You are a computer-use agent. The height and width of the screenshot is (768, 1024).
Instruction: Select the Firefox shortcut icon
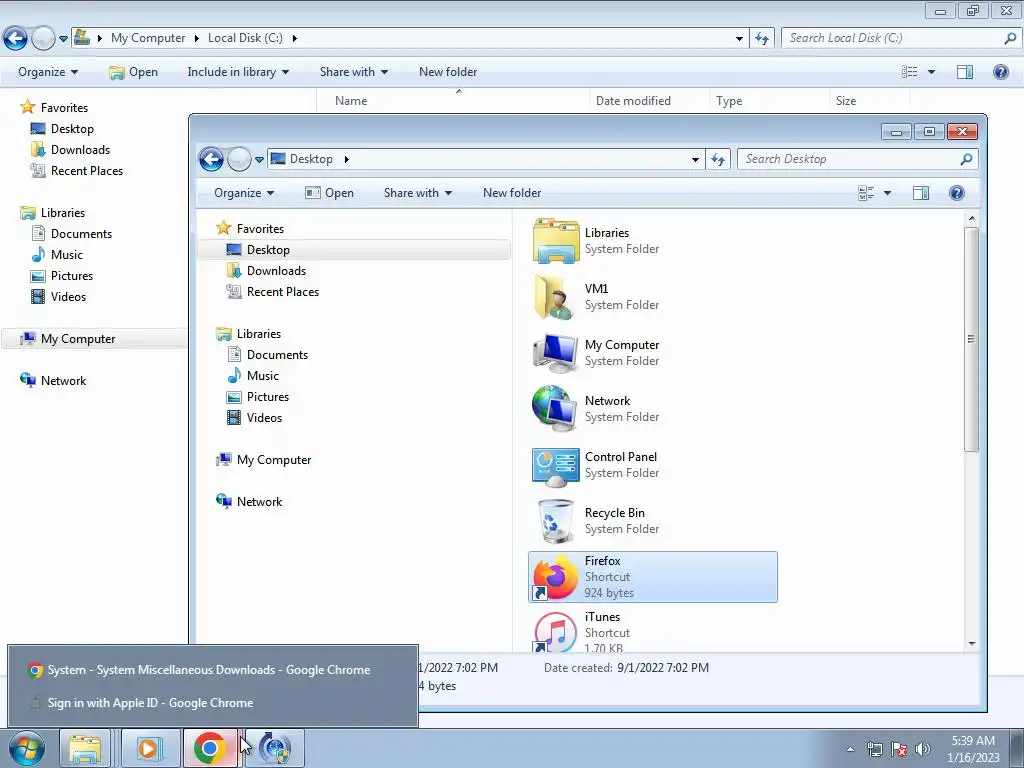coord(555,577)
